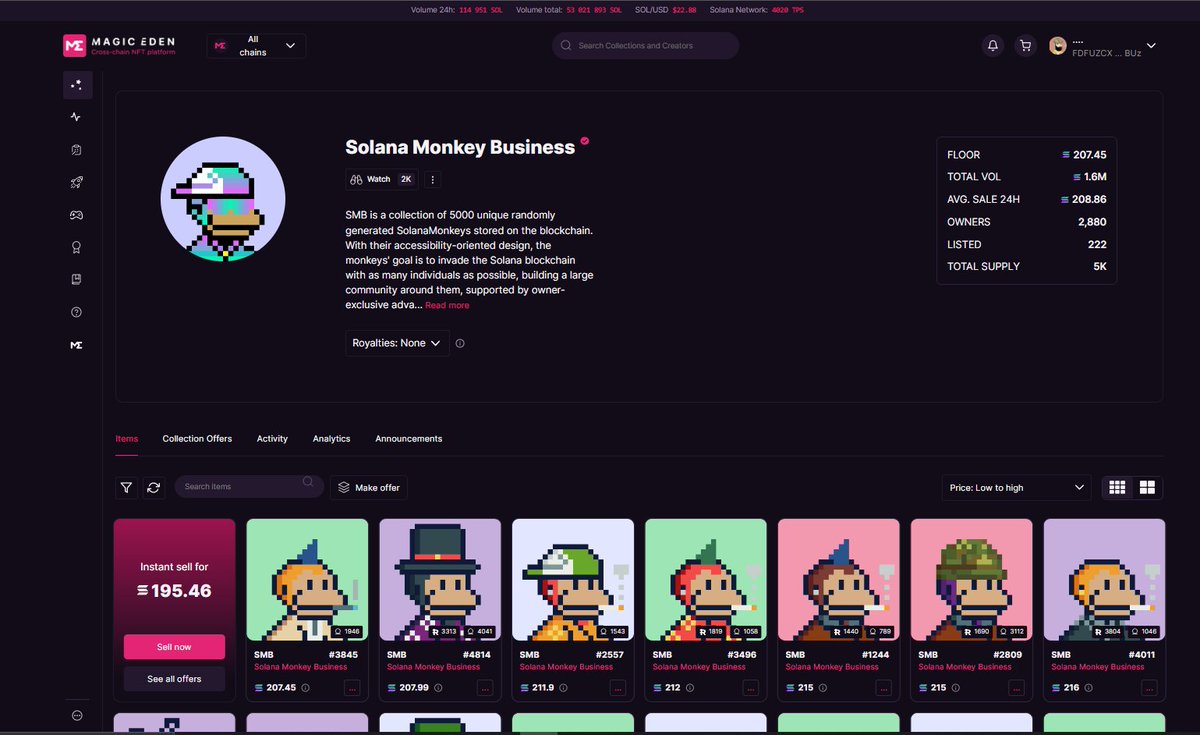Open the All chains dropdown
1200x735 pixels.
point(256,46)
